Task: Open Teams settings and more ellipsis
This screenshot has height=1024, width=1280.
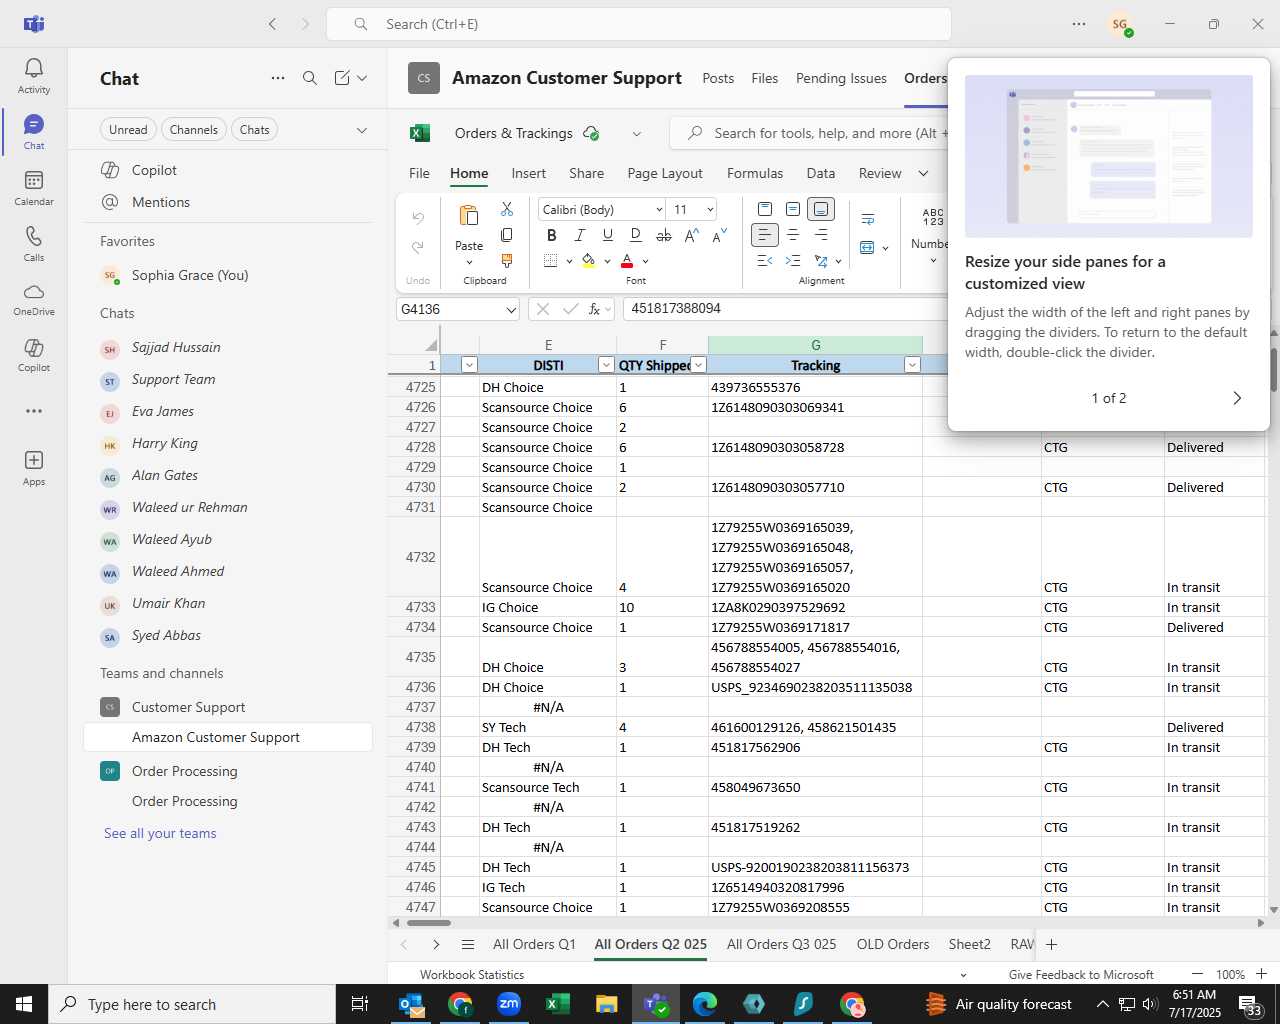Action: pyautogui.click(x=1078, y=24)
